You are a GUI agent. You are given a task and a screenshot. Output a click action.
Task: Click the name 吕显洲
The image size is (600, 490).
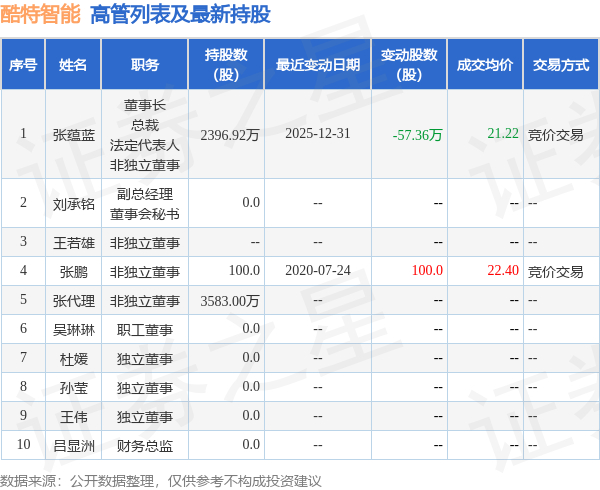click(x=73, y=446)
